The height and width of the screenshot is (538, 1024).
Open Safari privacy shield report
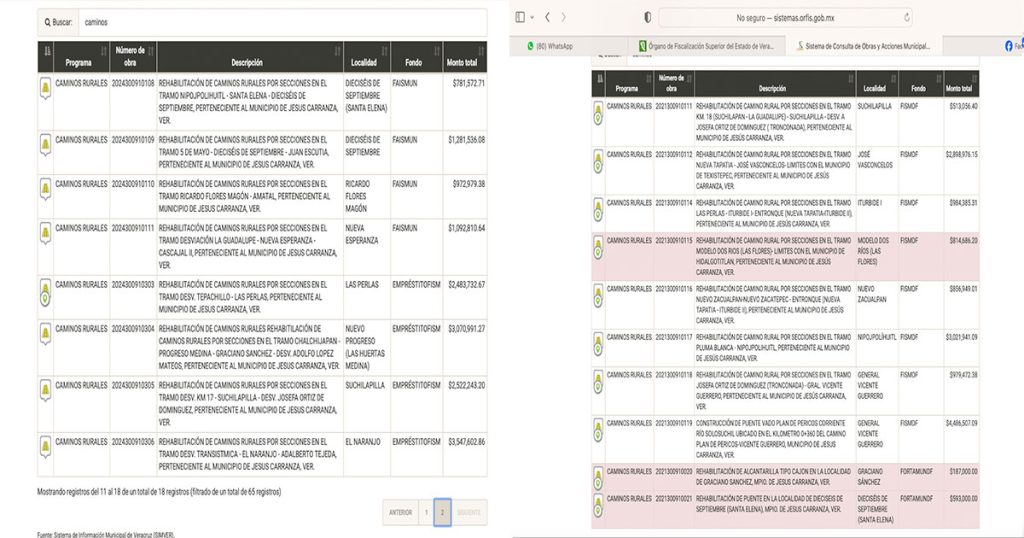tap(647, 18)
